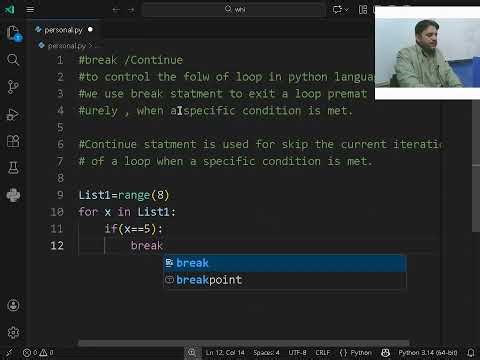This screenshot has height=360, width=480.
Task: Click line number 9 in the gutter
Action: (x=60, y=195)
